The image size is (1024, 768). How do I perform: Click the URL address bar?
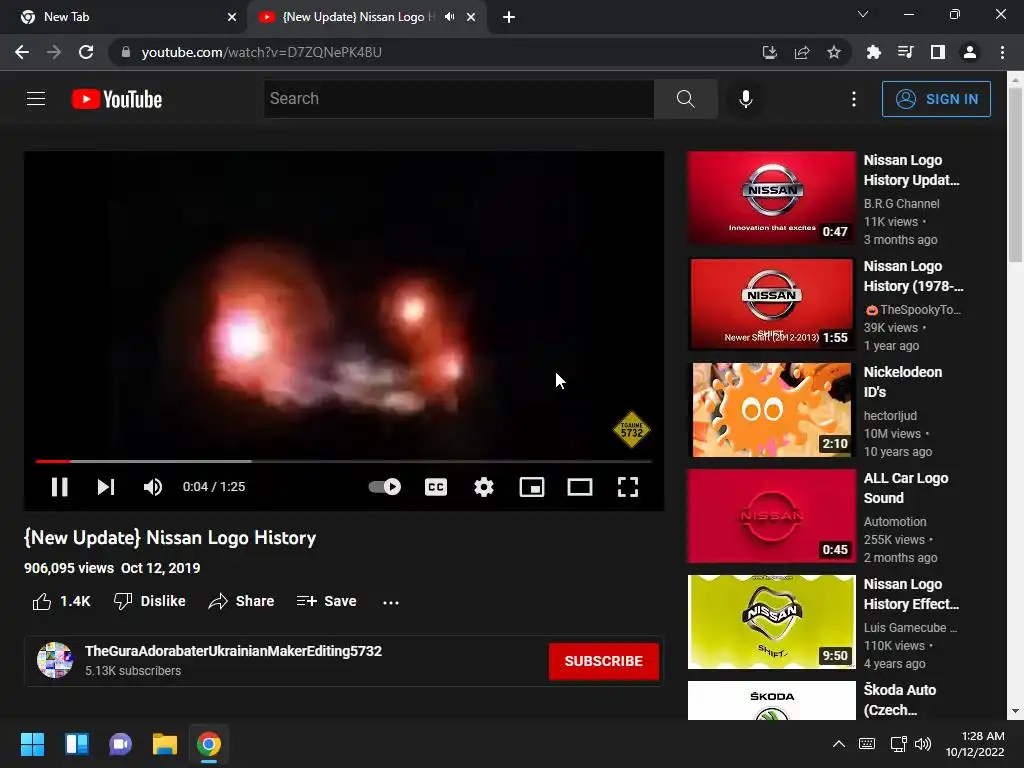click(431, 52)
